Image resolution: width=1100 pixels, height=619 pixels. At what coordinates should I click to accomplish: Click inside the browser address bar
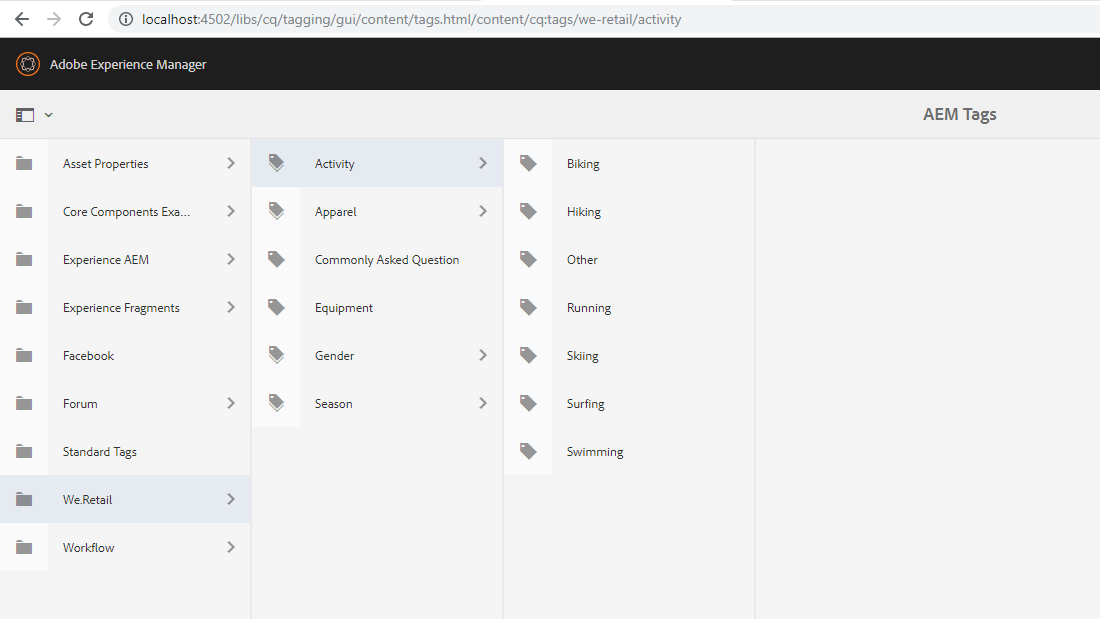pyautogui.click(x=400, y=18)
